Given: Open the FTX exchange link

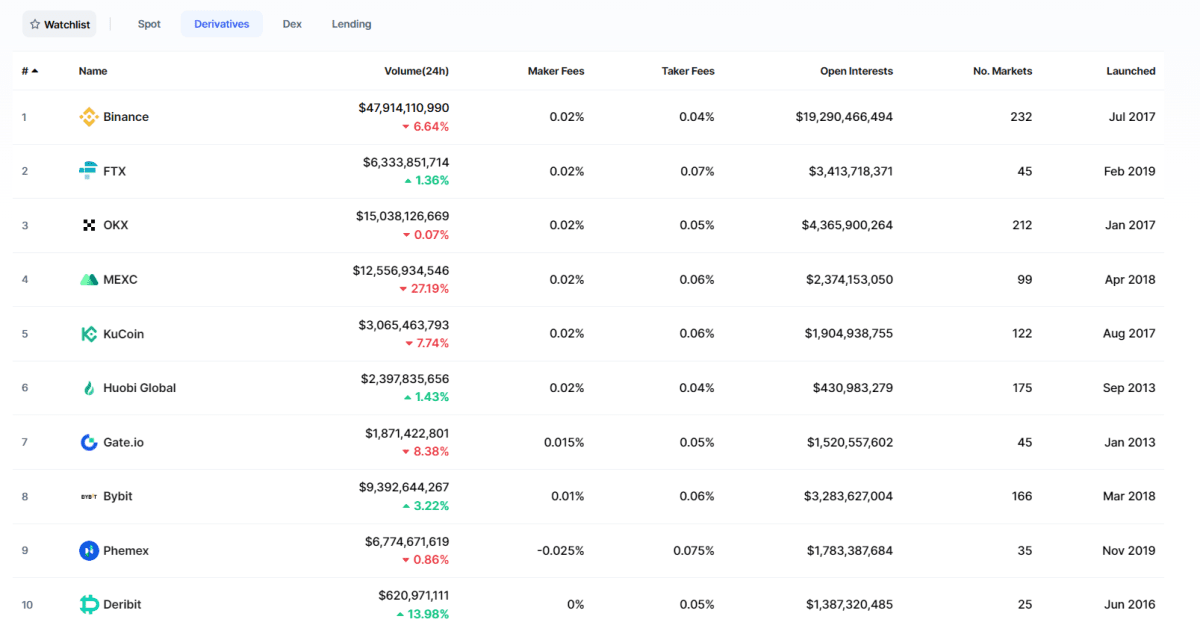Looking at the screenshot, I should click(115, 171).
